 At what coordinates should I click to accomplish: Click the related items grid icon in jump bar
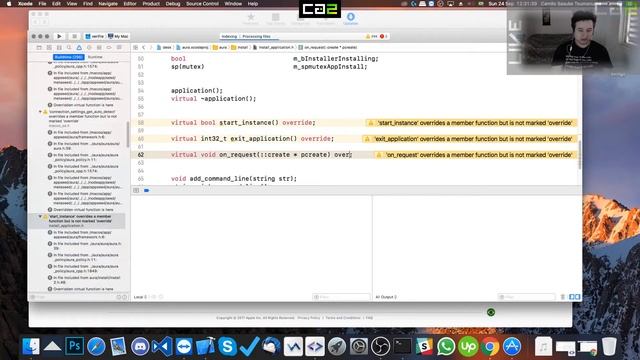tap(136, 48)
